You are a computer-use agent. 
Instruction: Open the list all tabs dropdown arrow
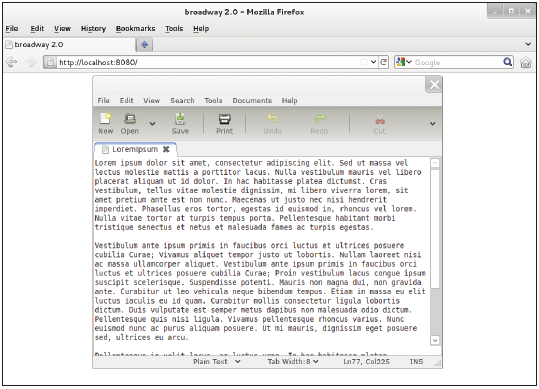[528, 44]
